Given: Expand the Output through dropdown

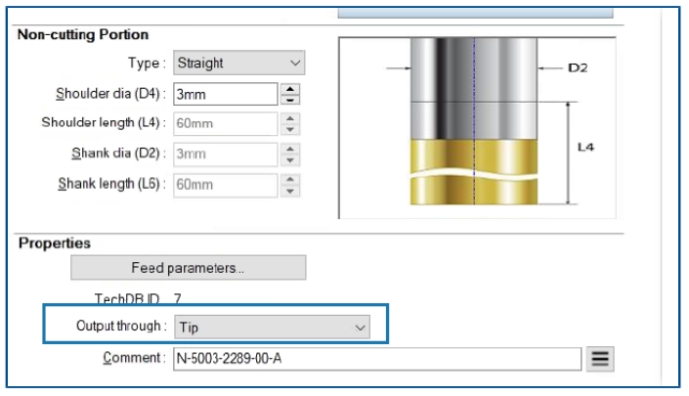Looking at the screenshot, I should point(272,327).
